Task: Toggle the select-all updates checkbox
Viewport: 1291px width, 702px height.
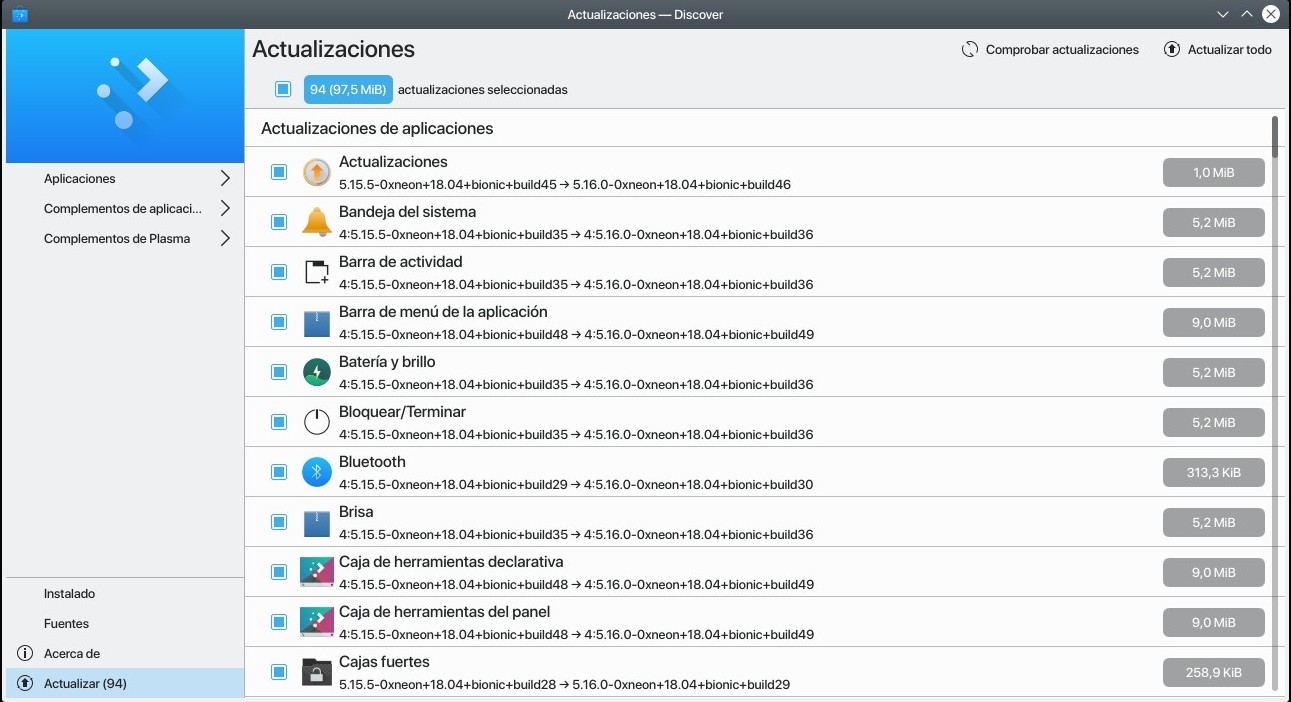Action: 283,89
